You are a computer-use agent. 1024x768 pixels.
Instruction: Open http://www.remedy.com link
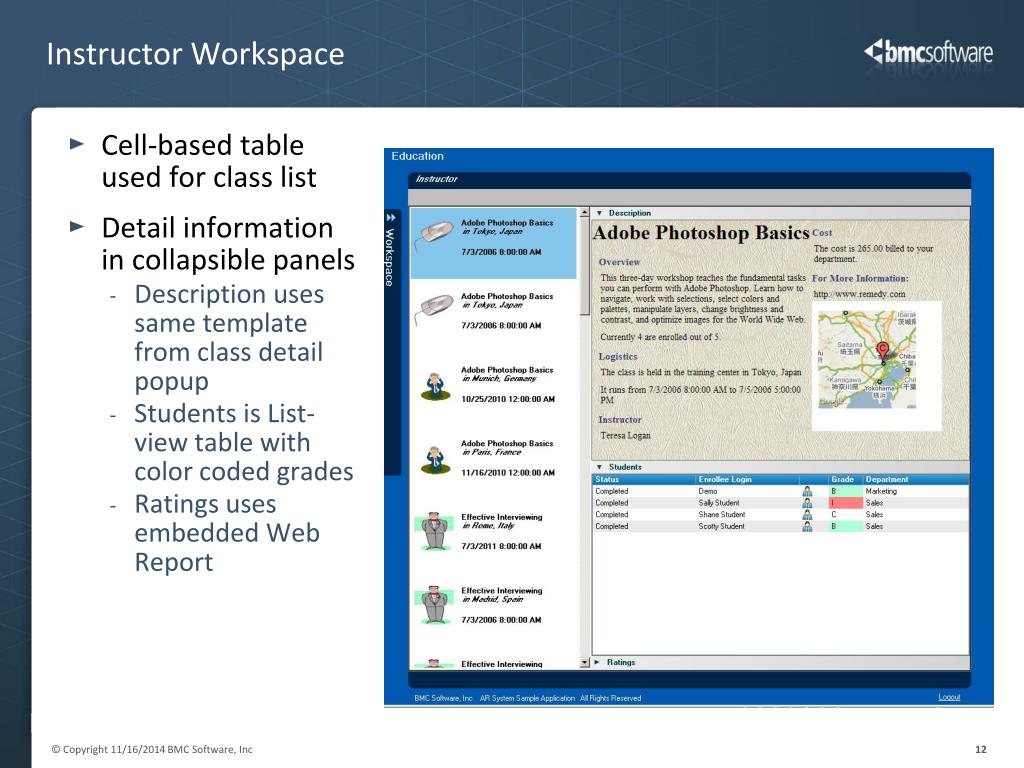(859, 294)
